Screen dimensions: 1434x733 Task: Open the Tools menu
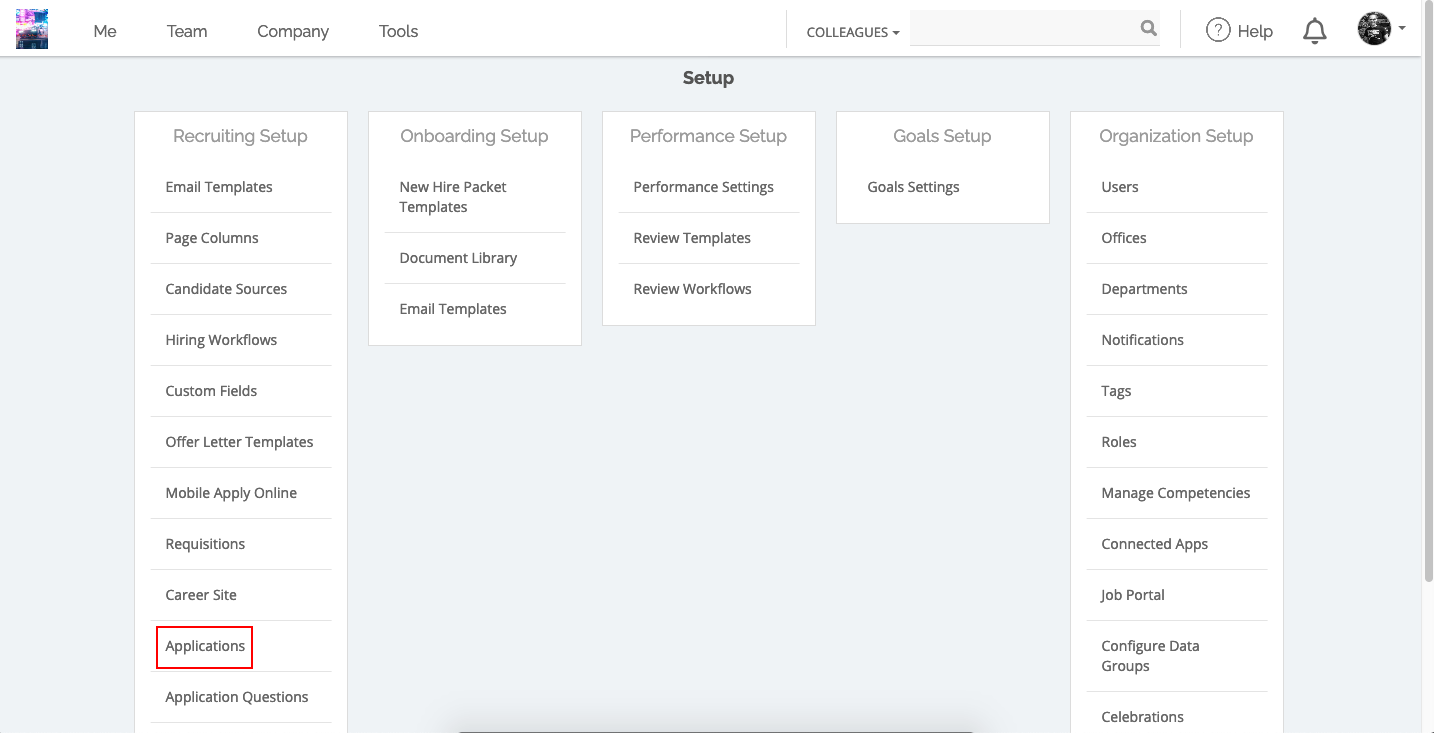pyautogui.click(x=398, y=31)
